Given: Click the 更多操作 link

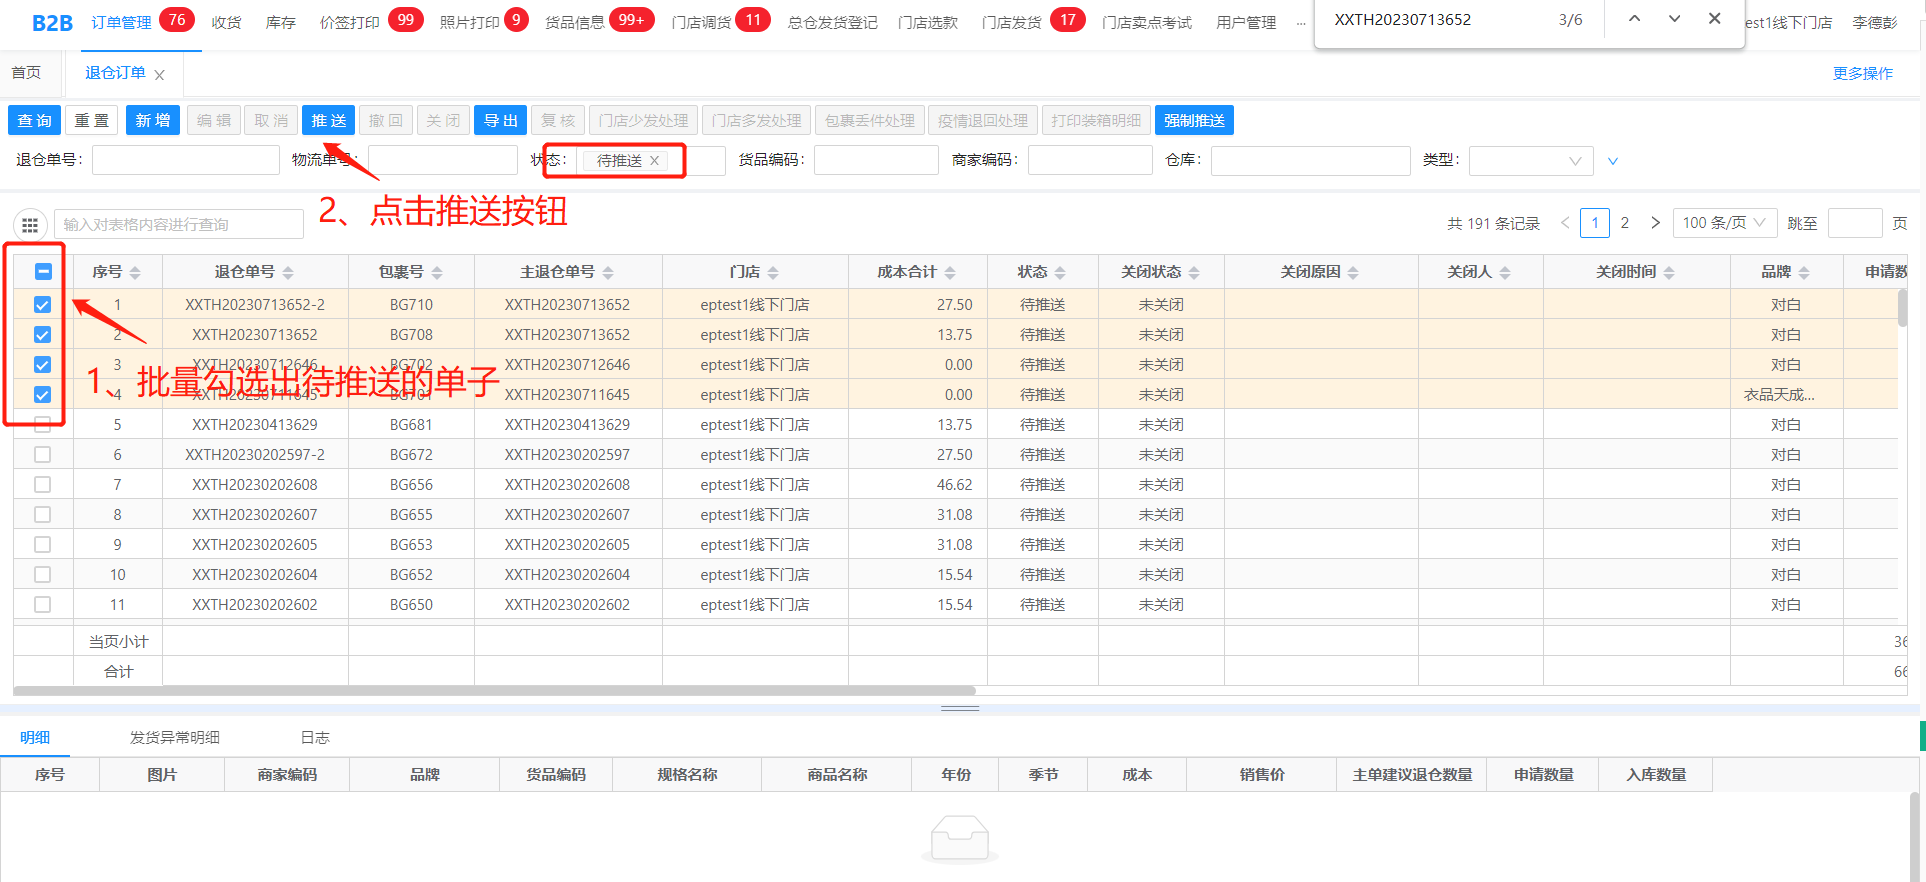Looking at the screenshot, I should tap(1862, 74).
